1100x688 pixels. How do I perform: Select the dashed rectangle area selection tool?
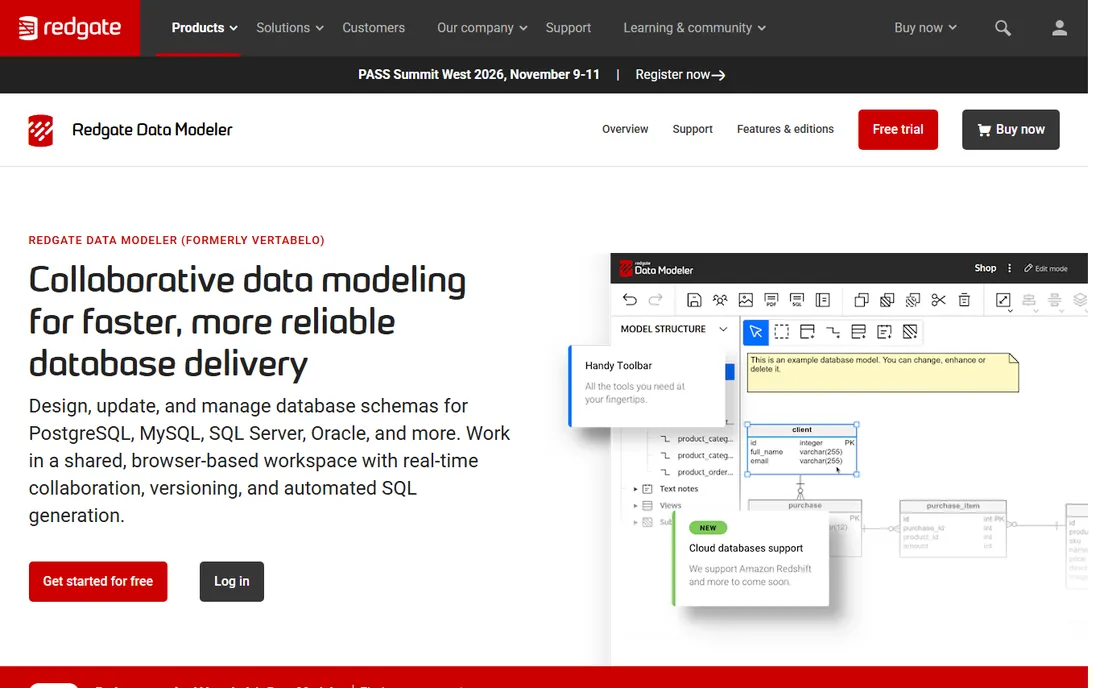click(x=782, y=332)
